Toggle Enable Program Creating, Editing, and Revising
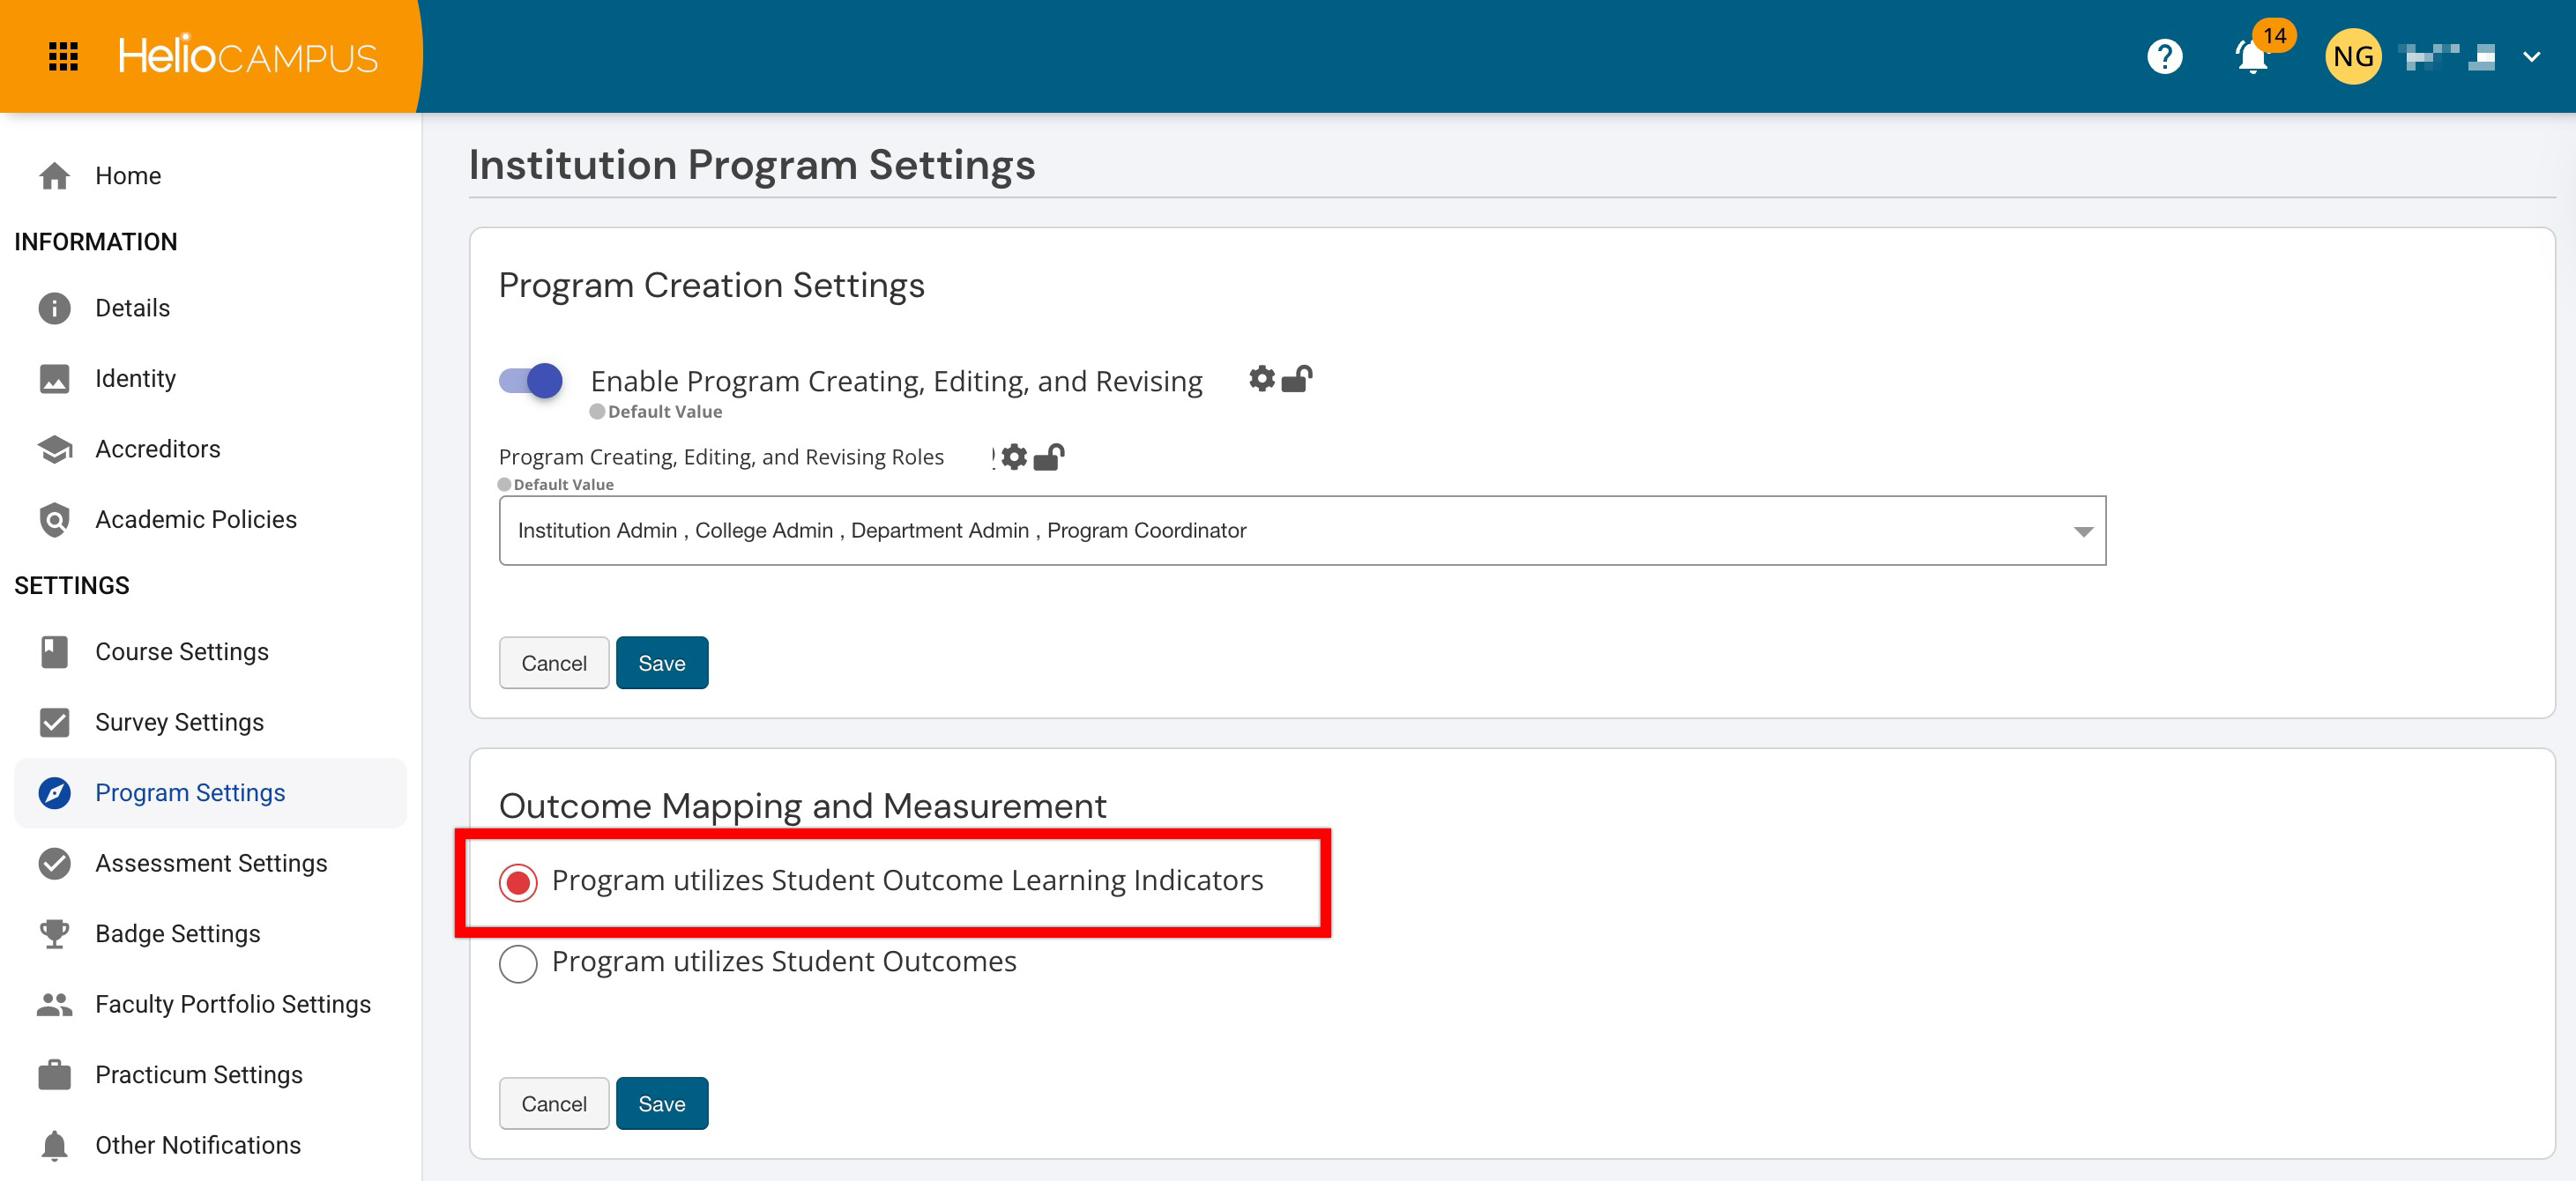 point(531,380)
